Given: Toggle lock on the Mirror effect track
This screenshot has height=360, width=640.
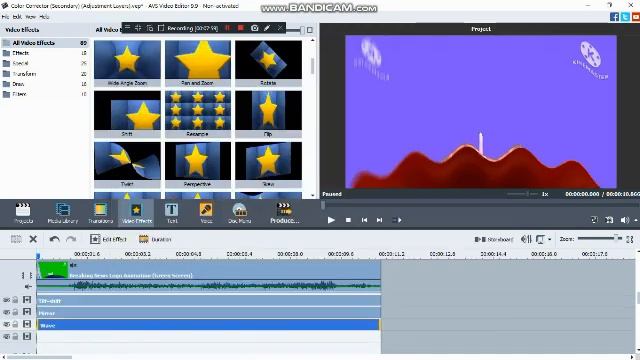Looking at the screenshot, I should pyautogui.click(x=16, y=312).
